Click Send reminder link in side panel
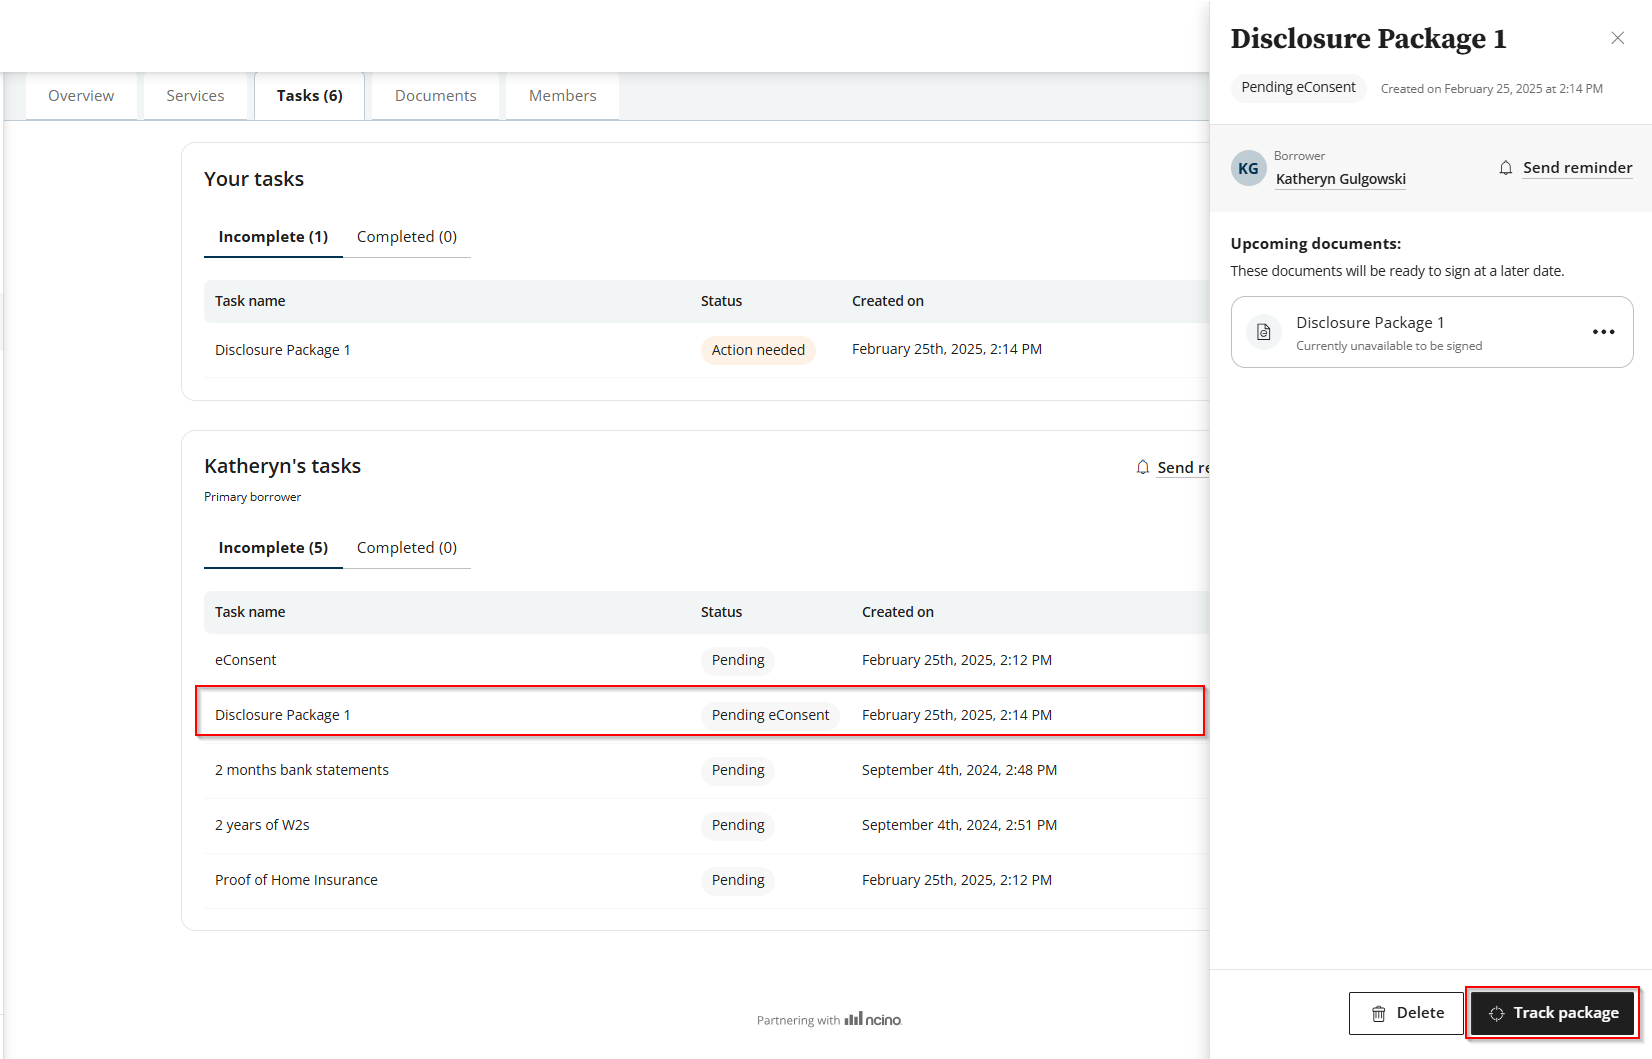 pyautogui.click(x=1577, y=168)
